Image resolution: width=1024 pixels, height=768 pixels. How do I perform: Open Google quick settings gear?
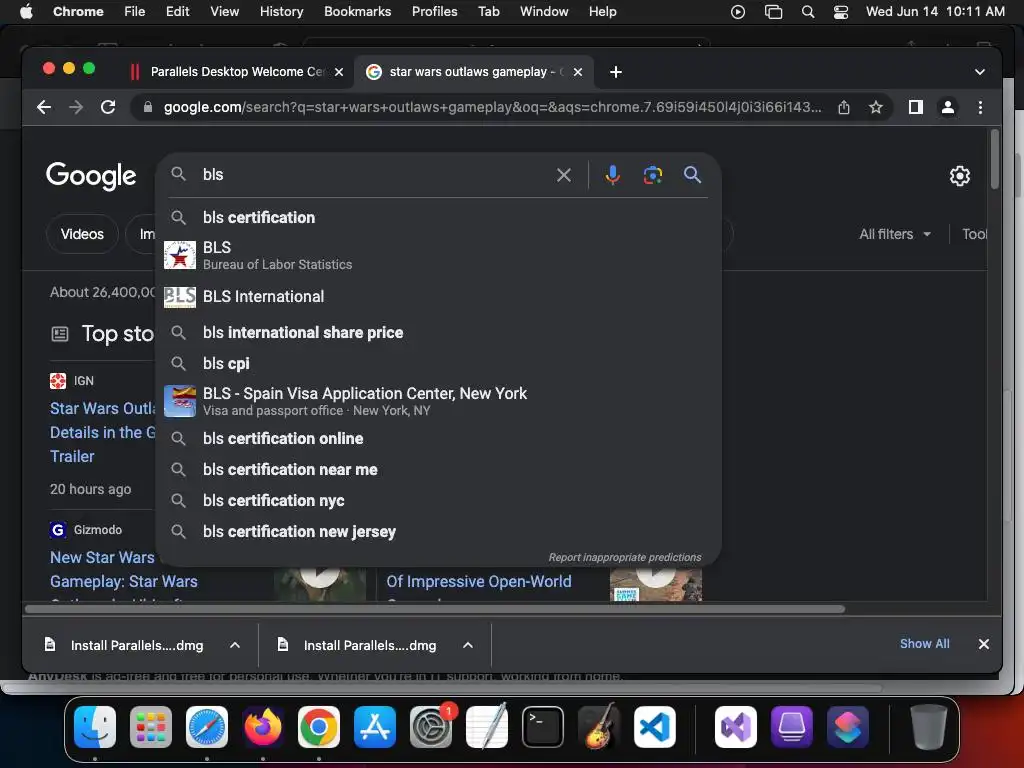point(959,176)
